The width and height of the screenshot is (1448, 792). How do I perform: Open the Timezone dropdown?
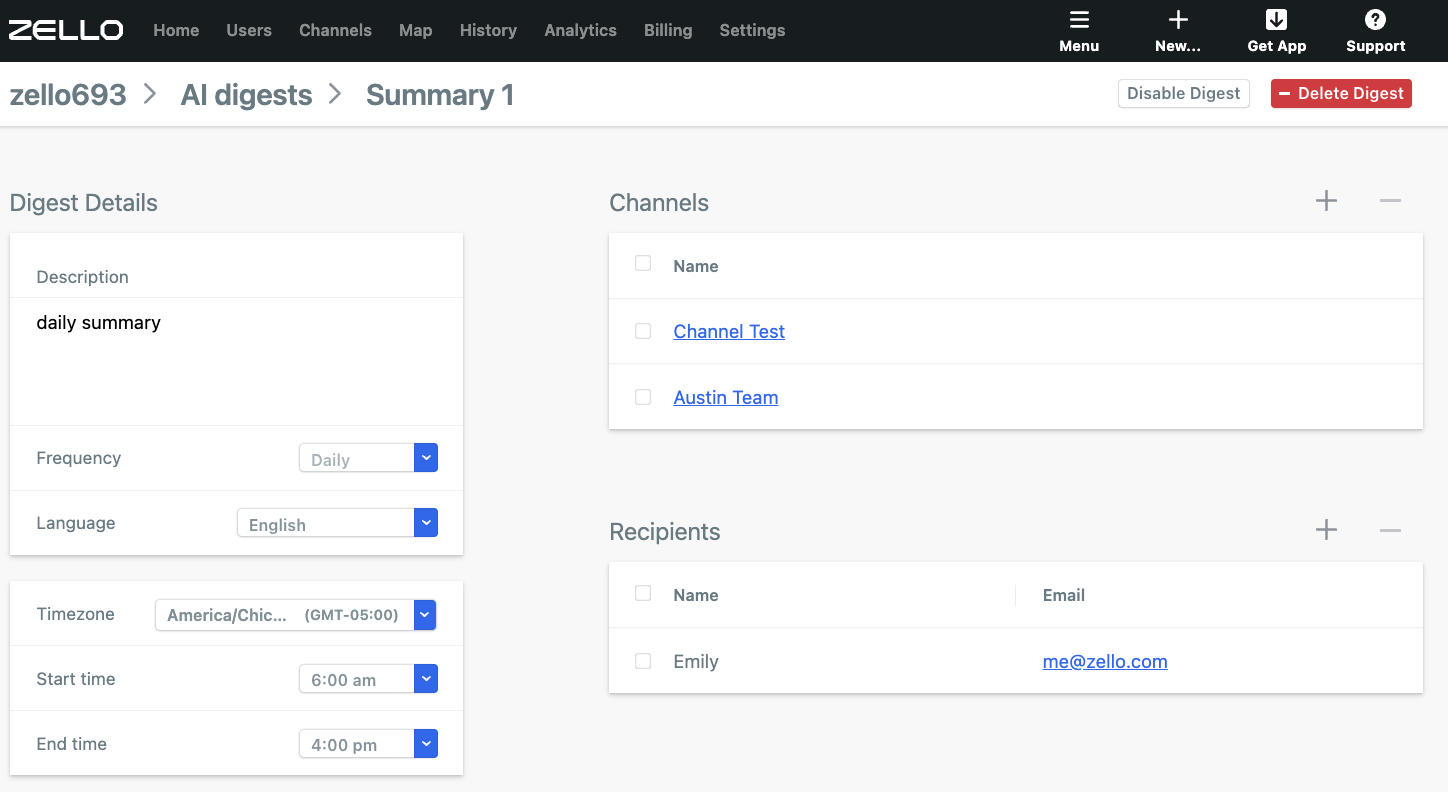coord(296,615)
